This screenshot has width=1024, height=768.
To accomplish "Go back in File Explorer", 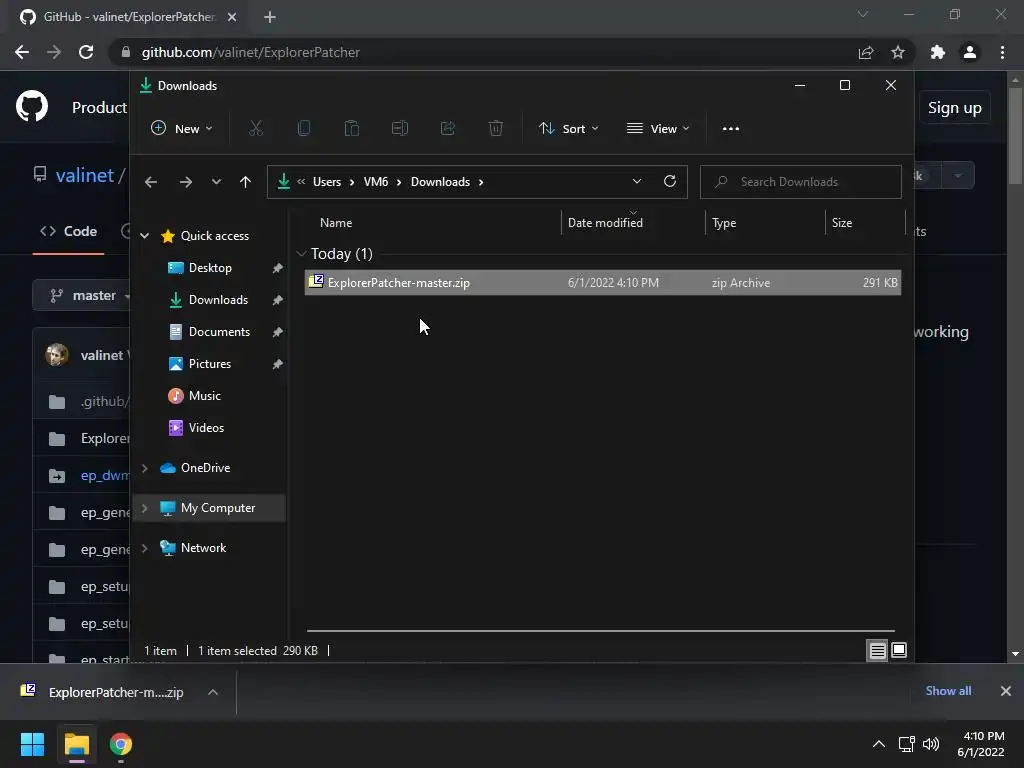I will coord(151,182).
